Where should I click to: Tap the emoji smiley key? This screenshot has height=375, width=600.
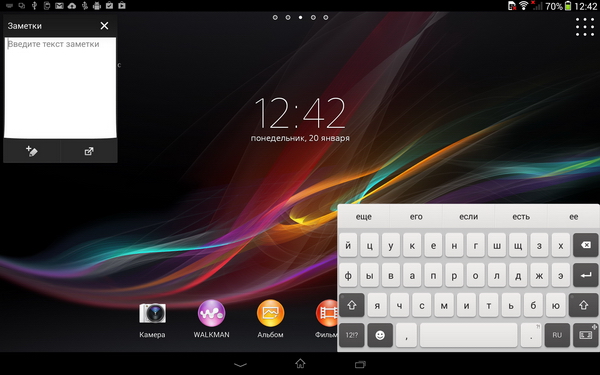click(380, 336)
